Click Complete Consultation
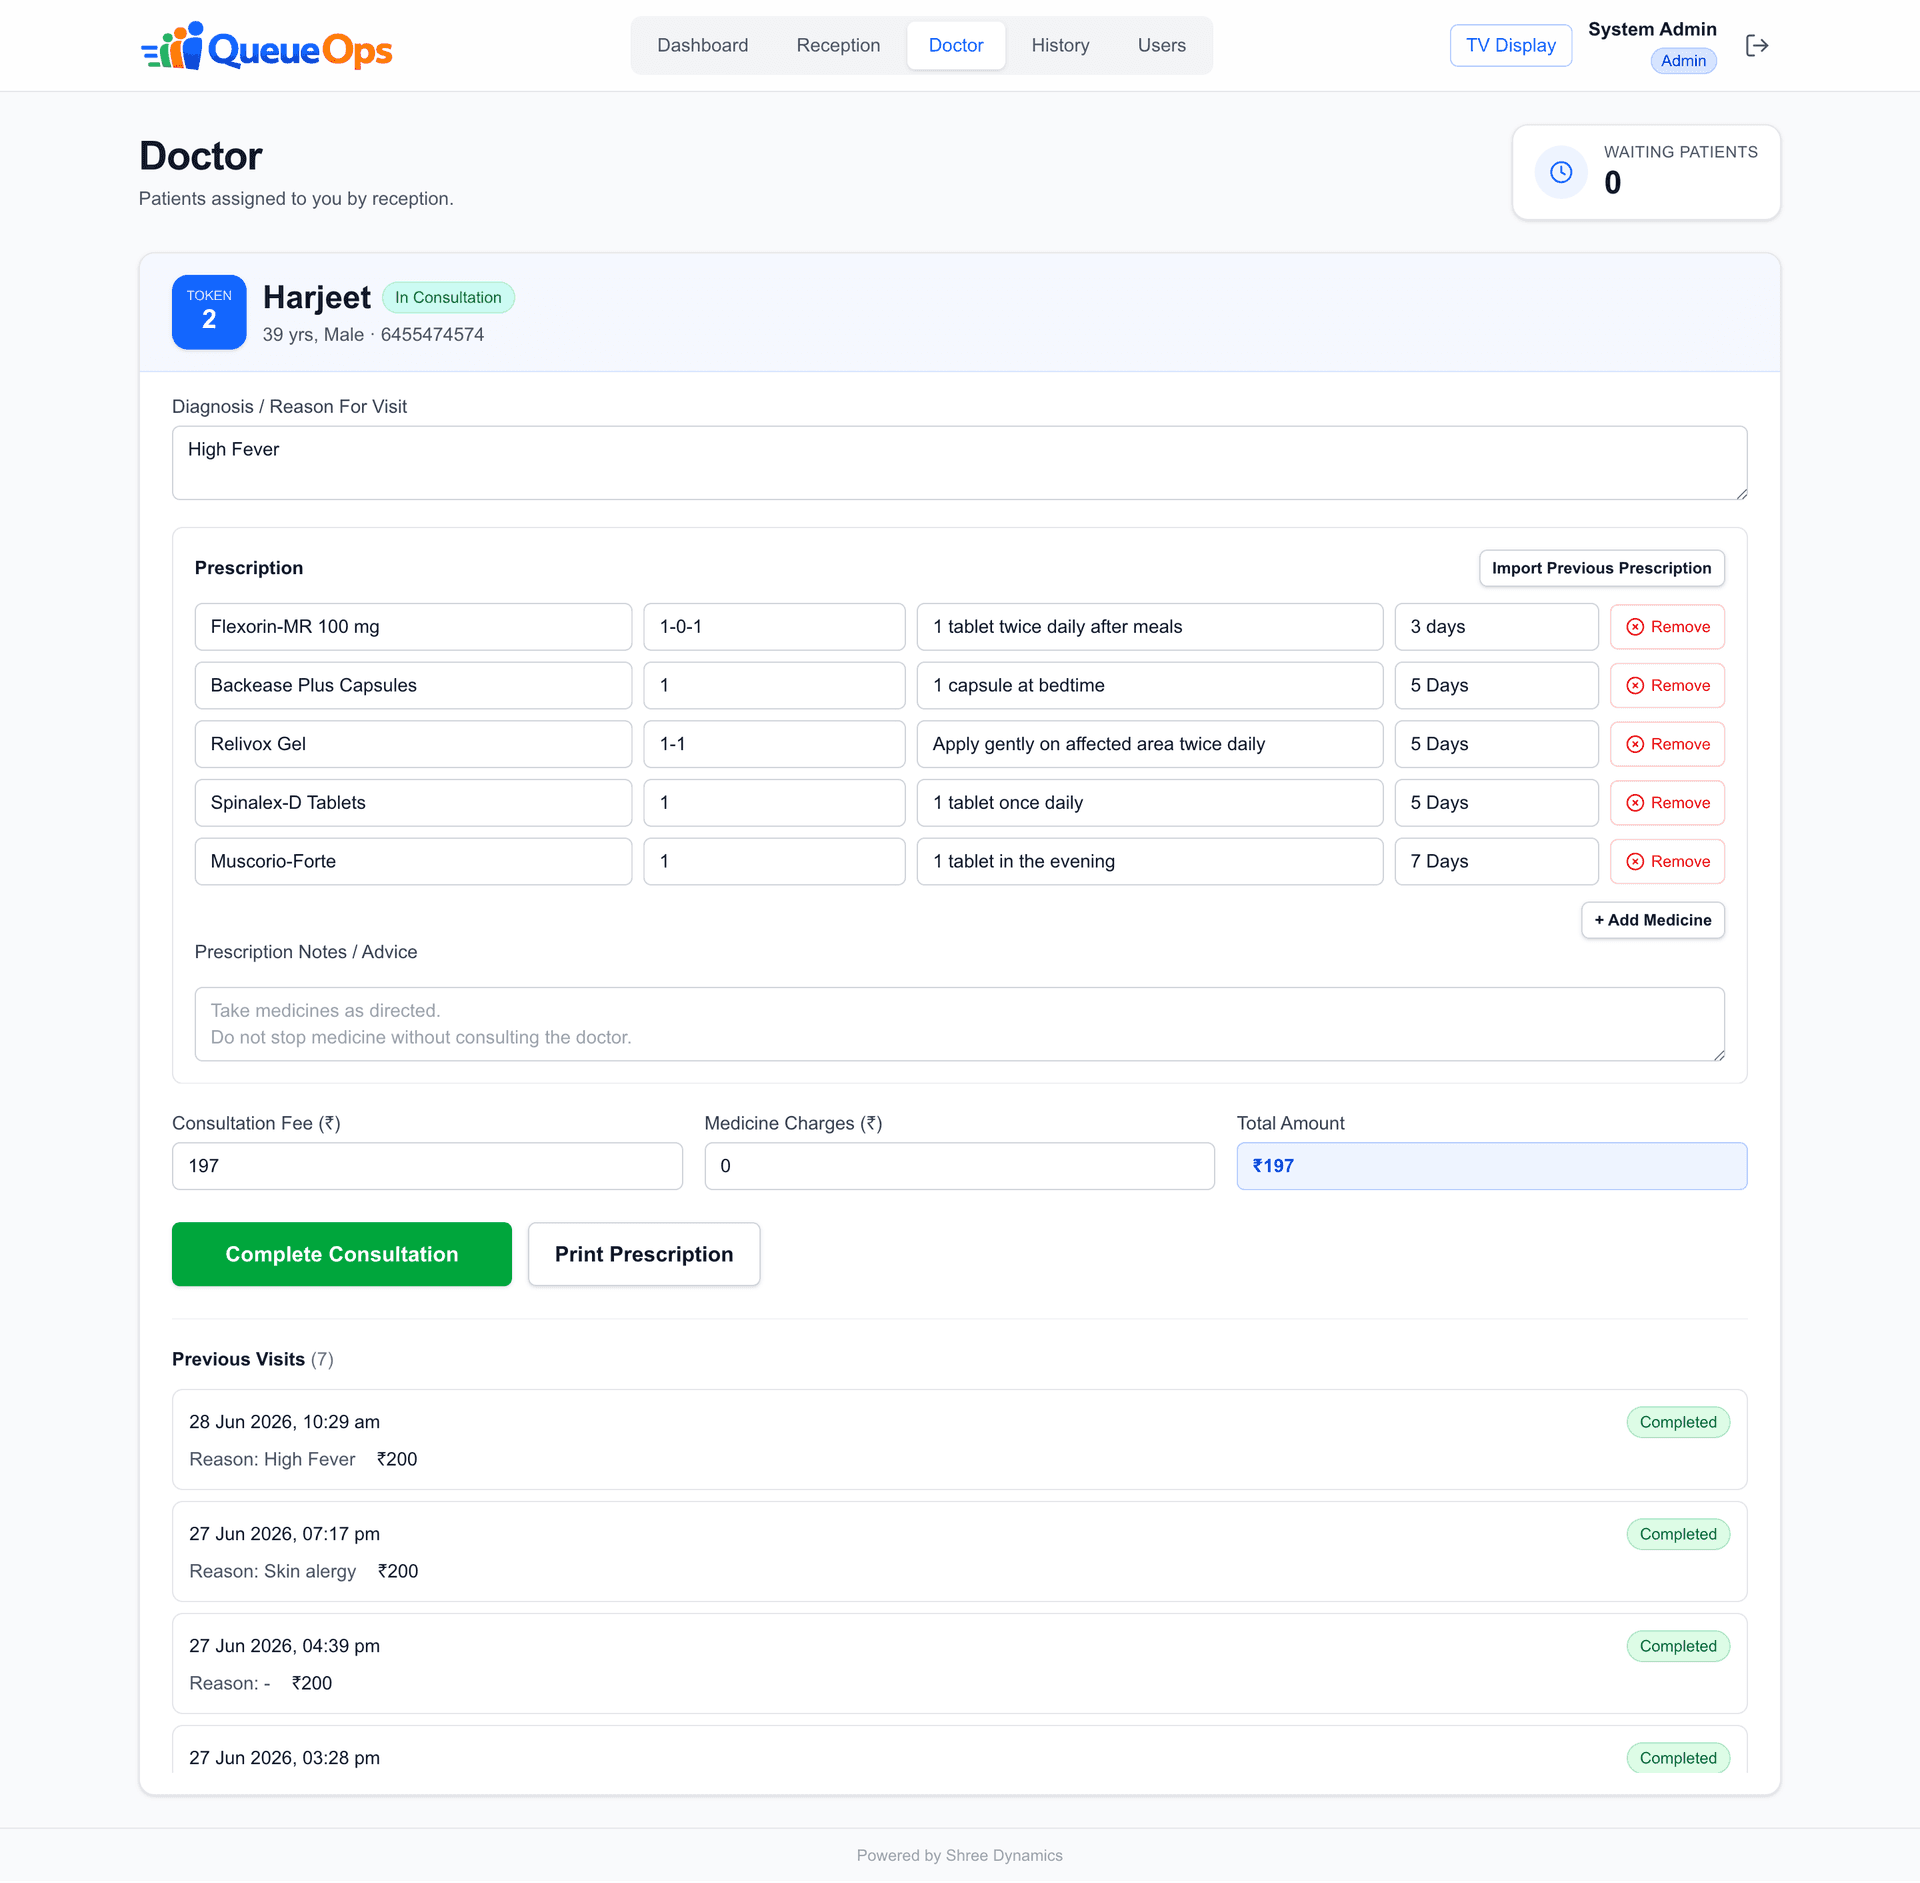The height and width of the screenshot is (1883, 1920). (342, 1254)
